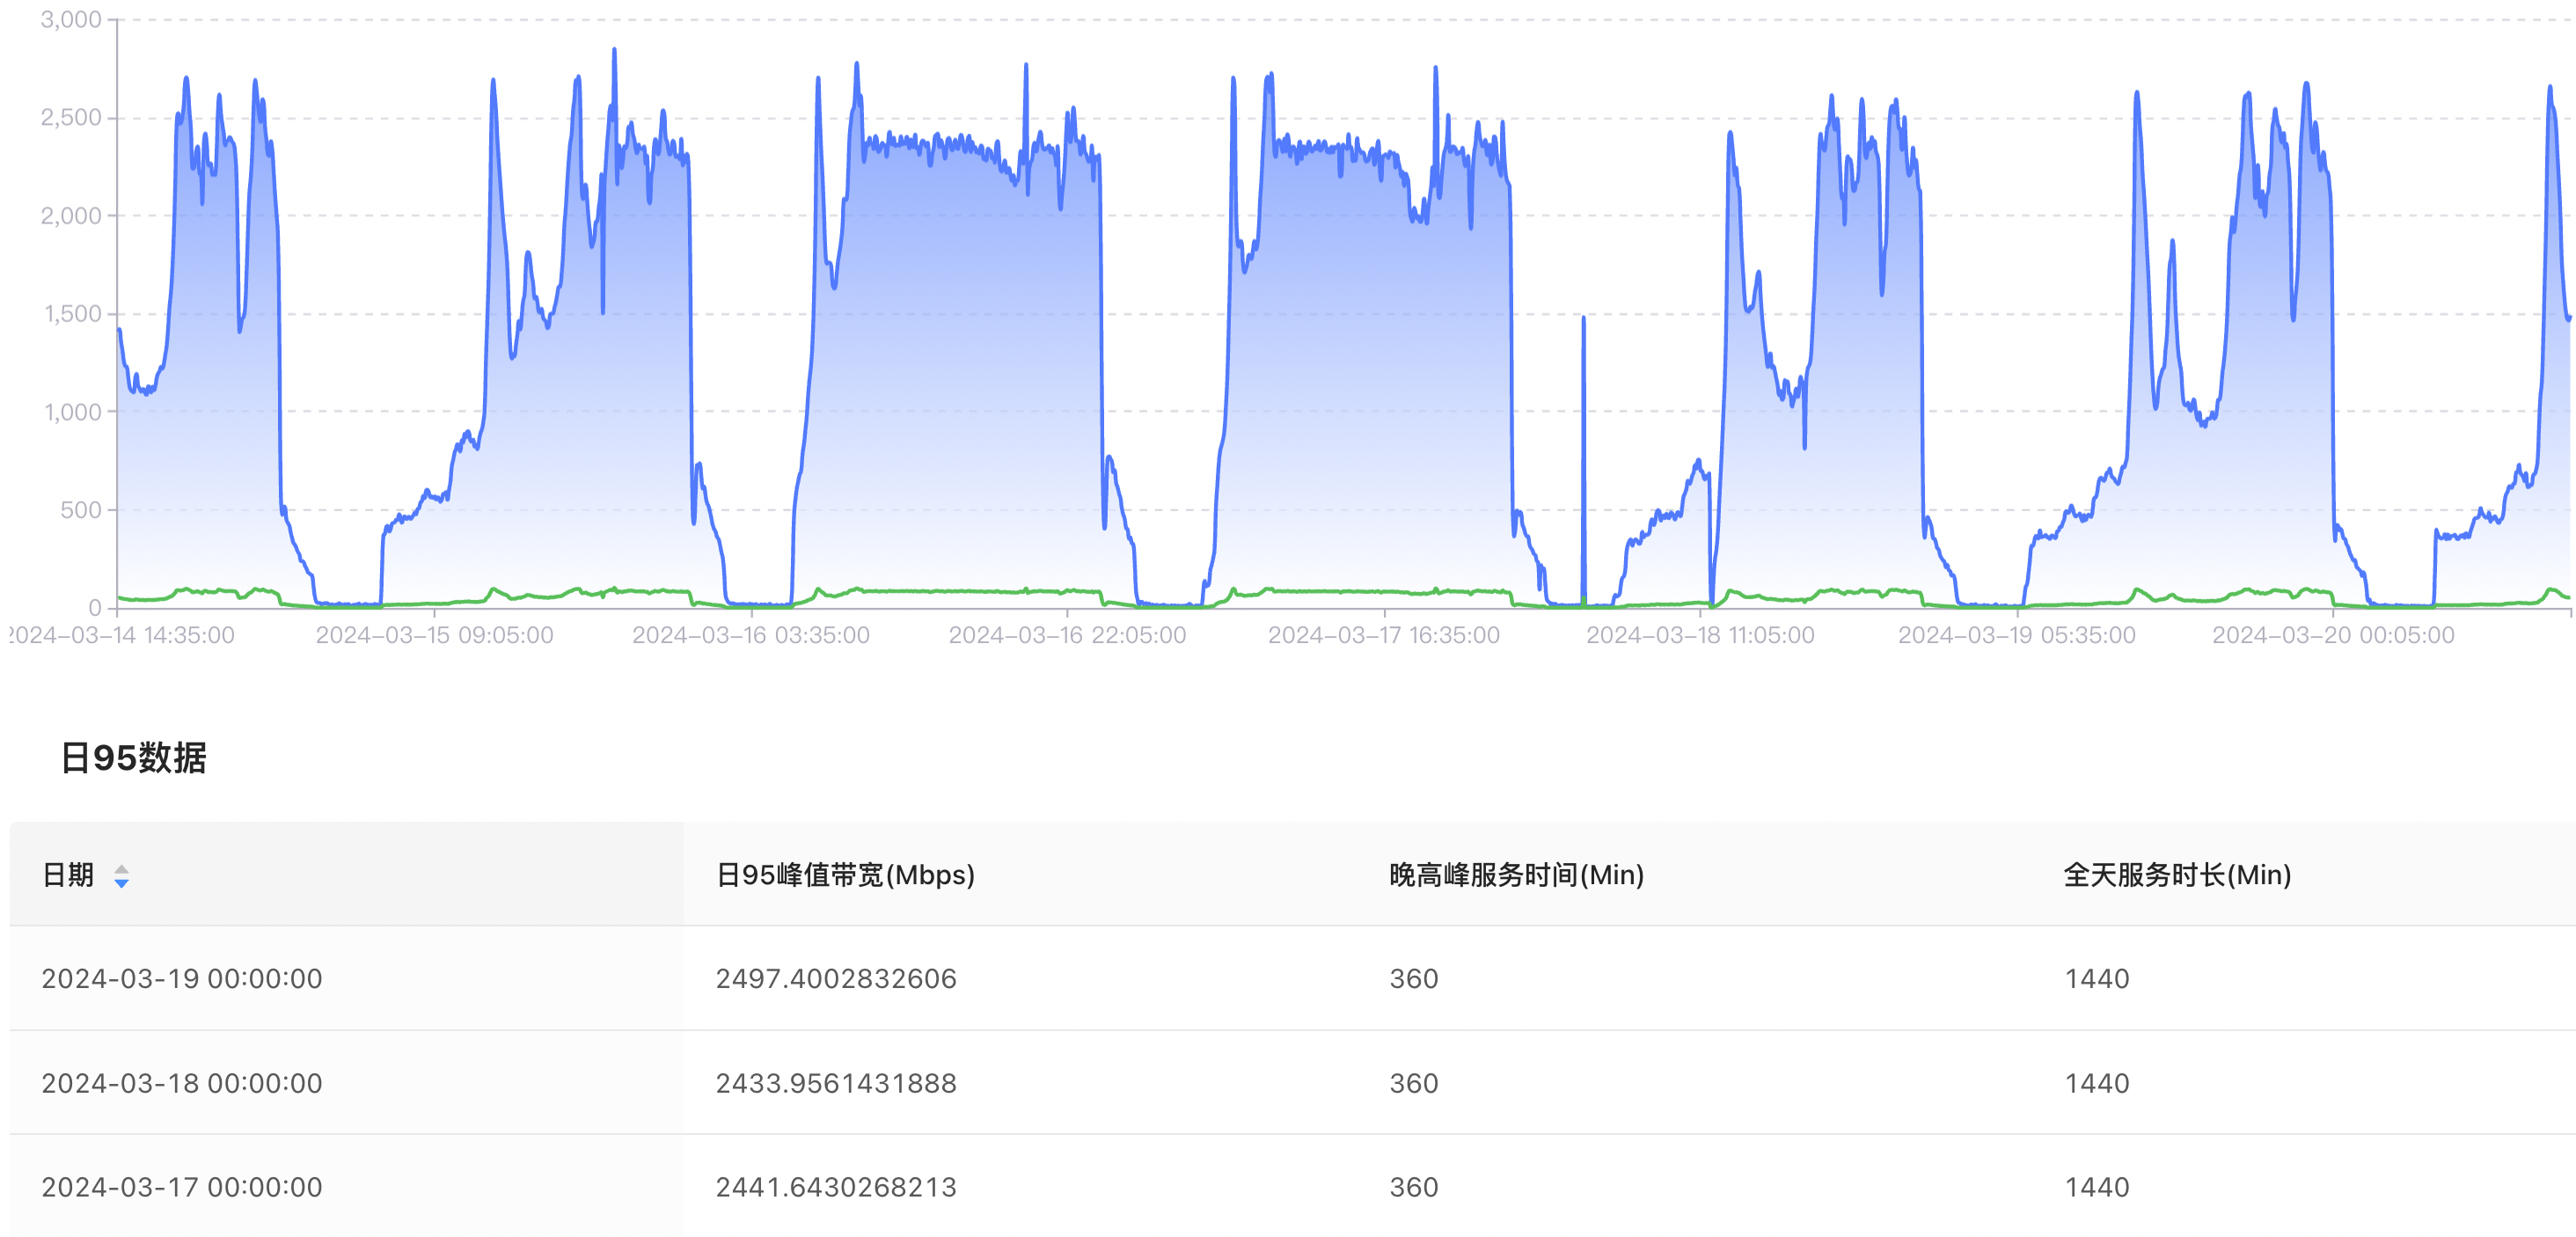
Task: Click 1440 in the 2024-03-19 row
Action: tap(2097, 978)
